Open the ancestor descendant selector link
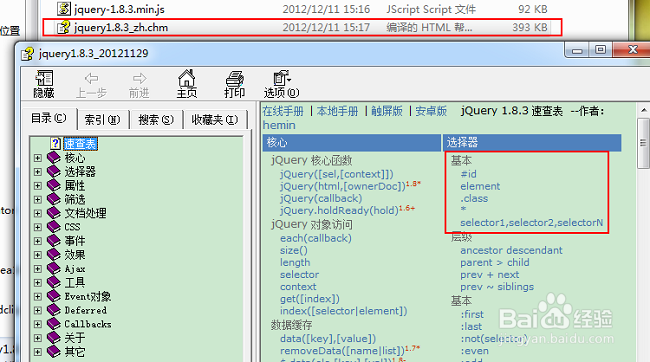 click(511, 250)
